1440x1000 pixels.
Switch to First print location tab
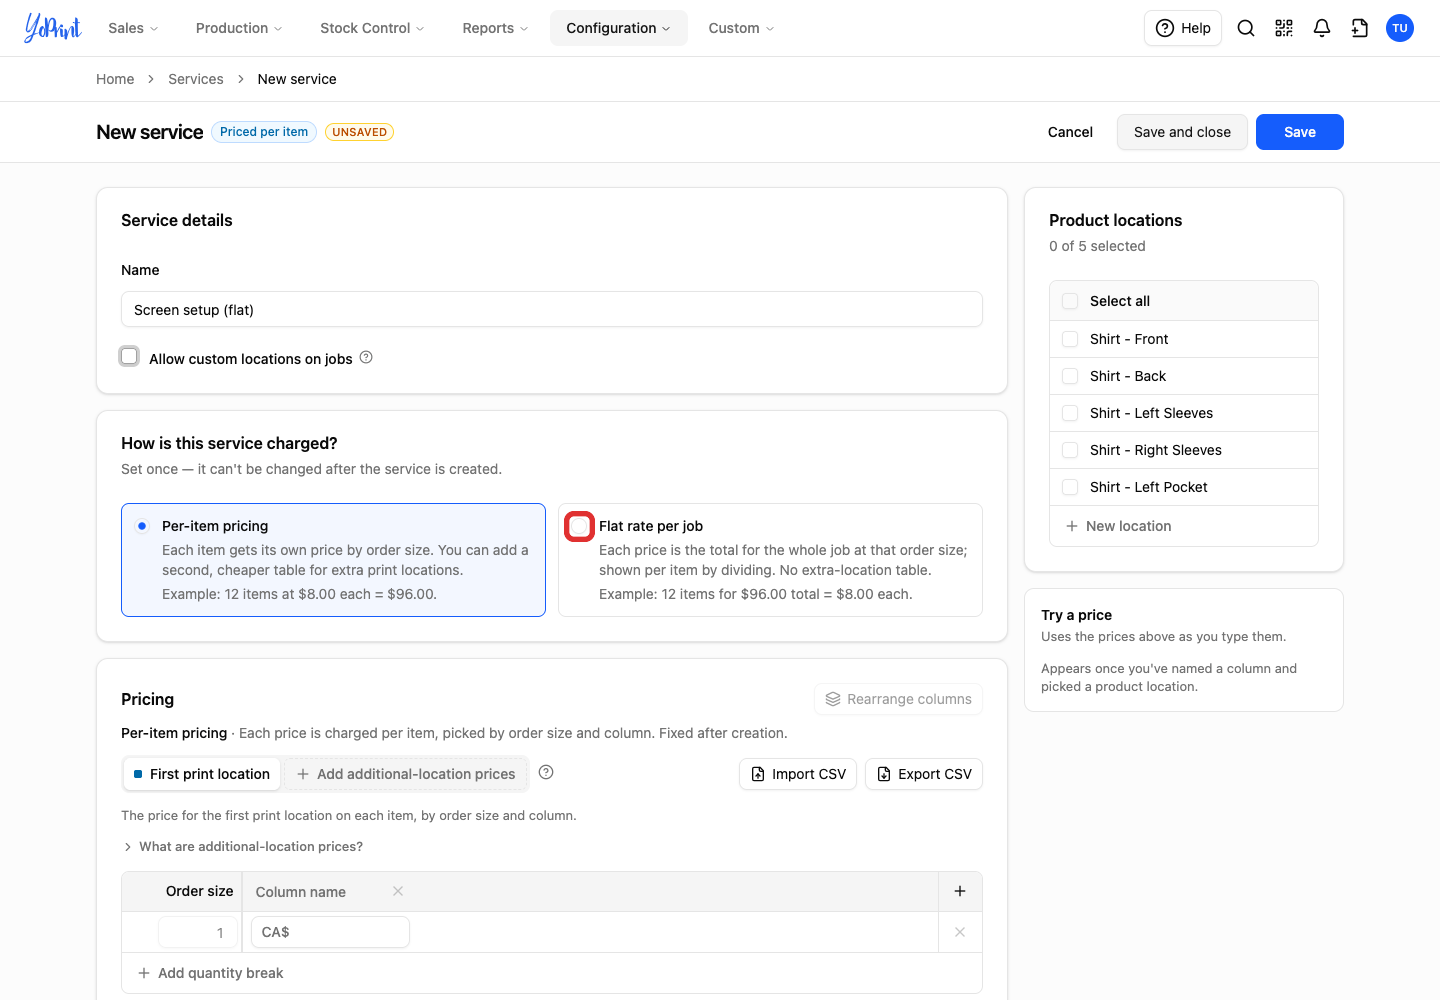(x=202, y=774)
